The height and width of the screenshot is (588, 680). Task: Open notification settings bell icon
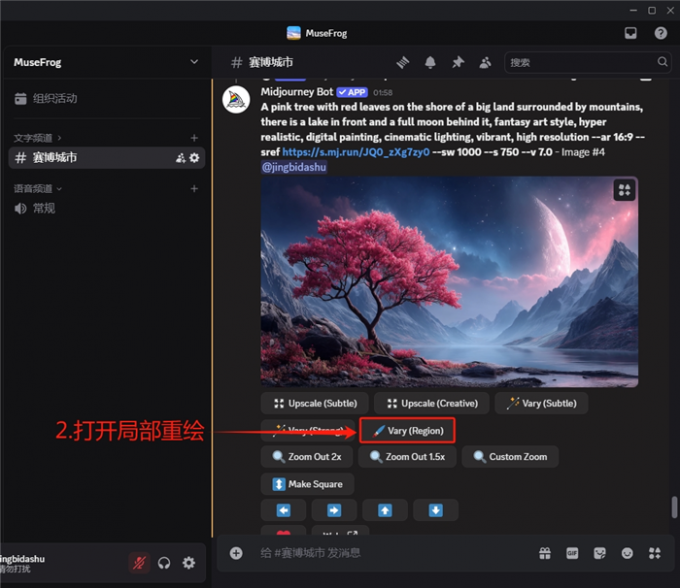[430, 62]
